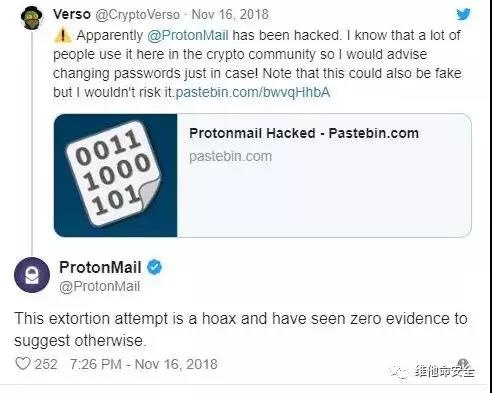Like the tweet with heart icon
The height and width of the screenshot is (393, 492).
click(23, 363)
